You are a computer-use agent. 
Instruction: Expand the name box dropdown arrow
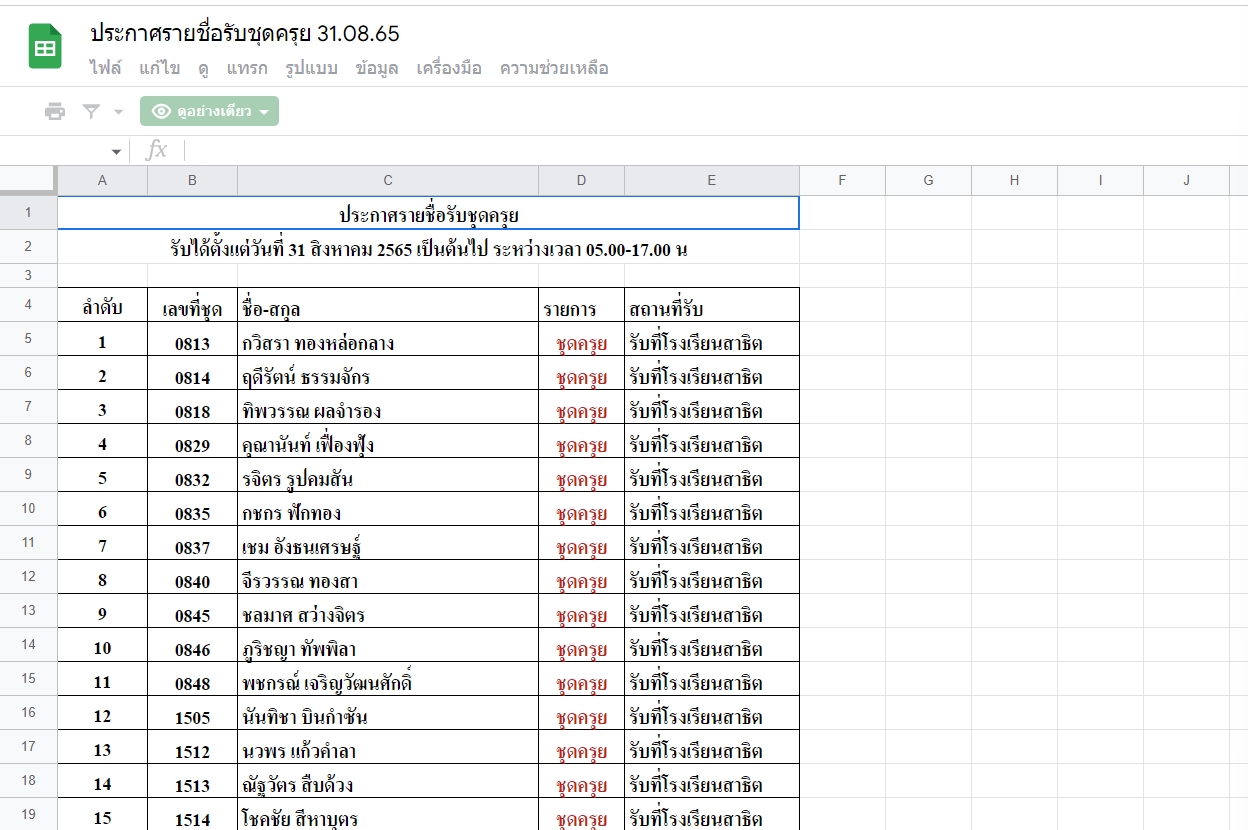click(x=116, y=152)
